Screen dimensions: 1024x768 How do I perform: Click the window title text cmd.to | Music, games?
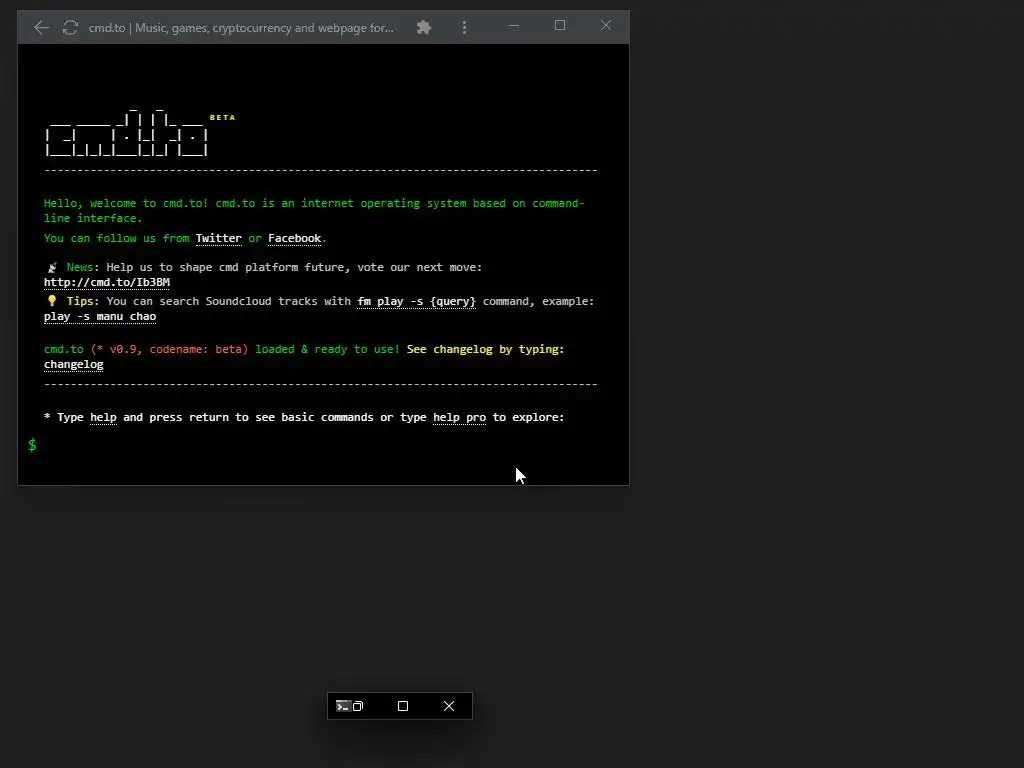(241, 27)
